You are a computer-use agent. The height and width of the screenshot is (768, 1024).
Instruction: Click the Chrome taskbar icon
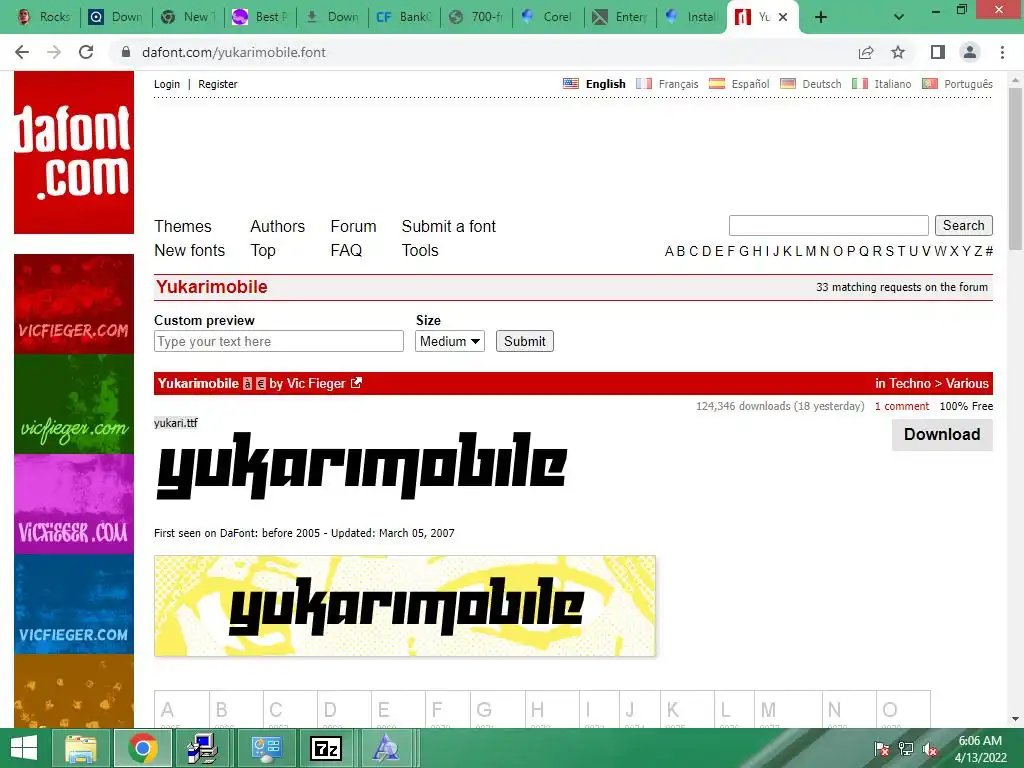pos(143,748)
